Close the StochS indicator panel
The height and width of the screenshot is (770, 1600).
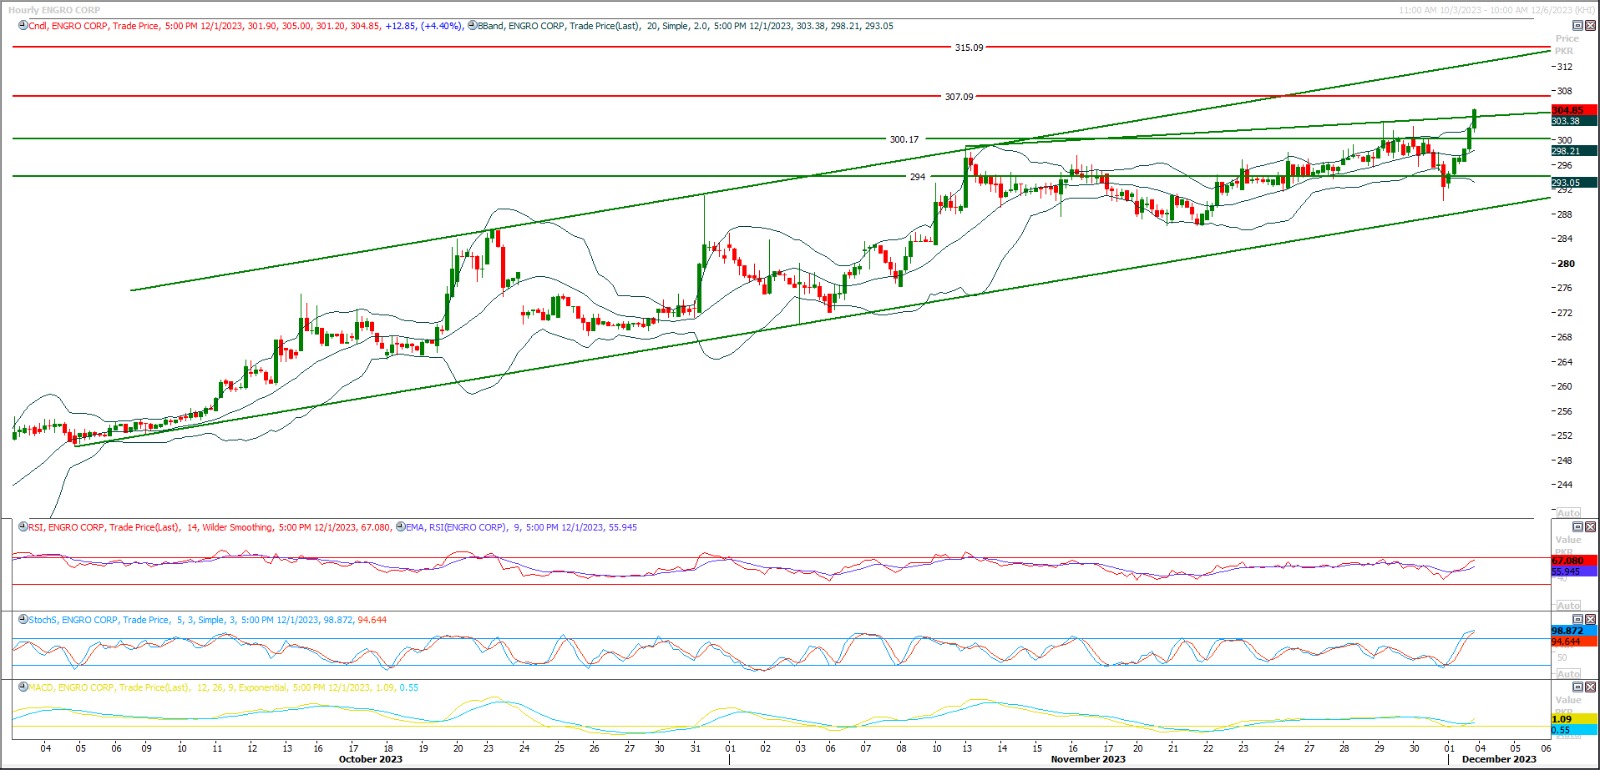pyautogui.click(x=1590, y=620)
